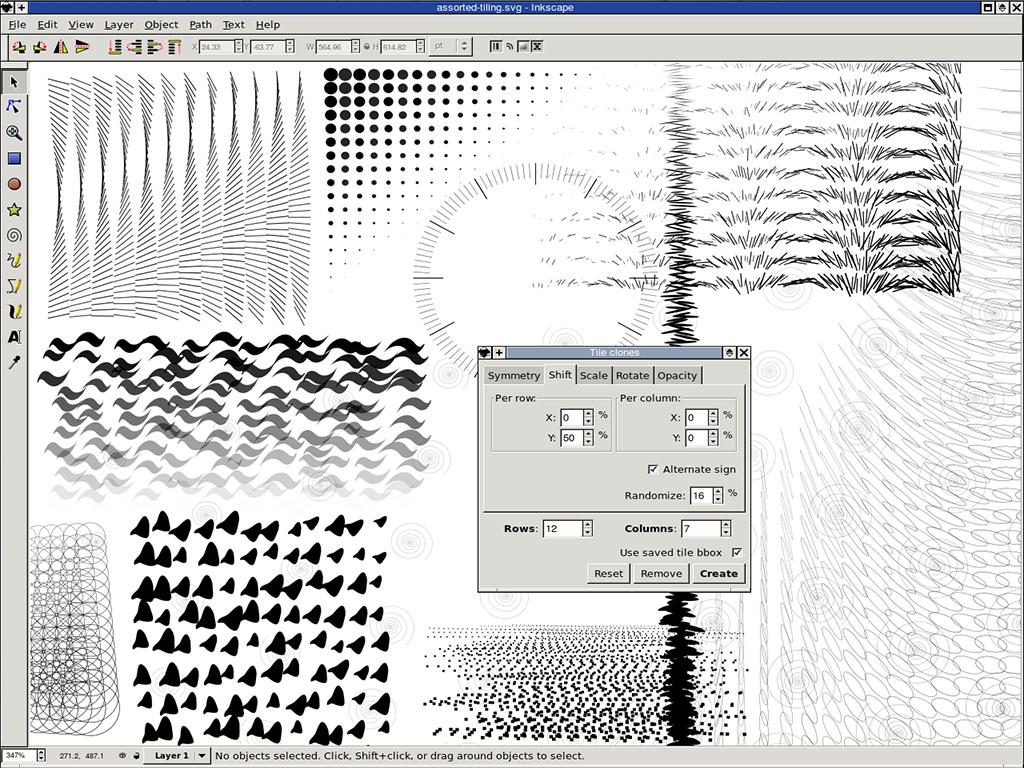Click zoom percentage stepper in status bar
The height and width of the screenshot is (768, 1024).
pos(41,756)
